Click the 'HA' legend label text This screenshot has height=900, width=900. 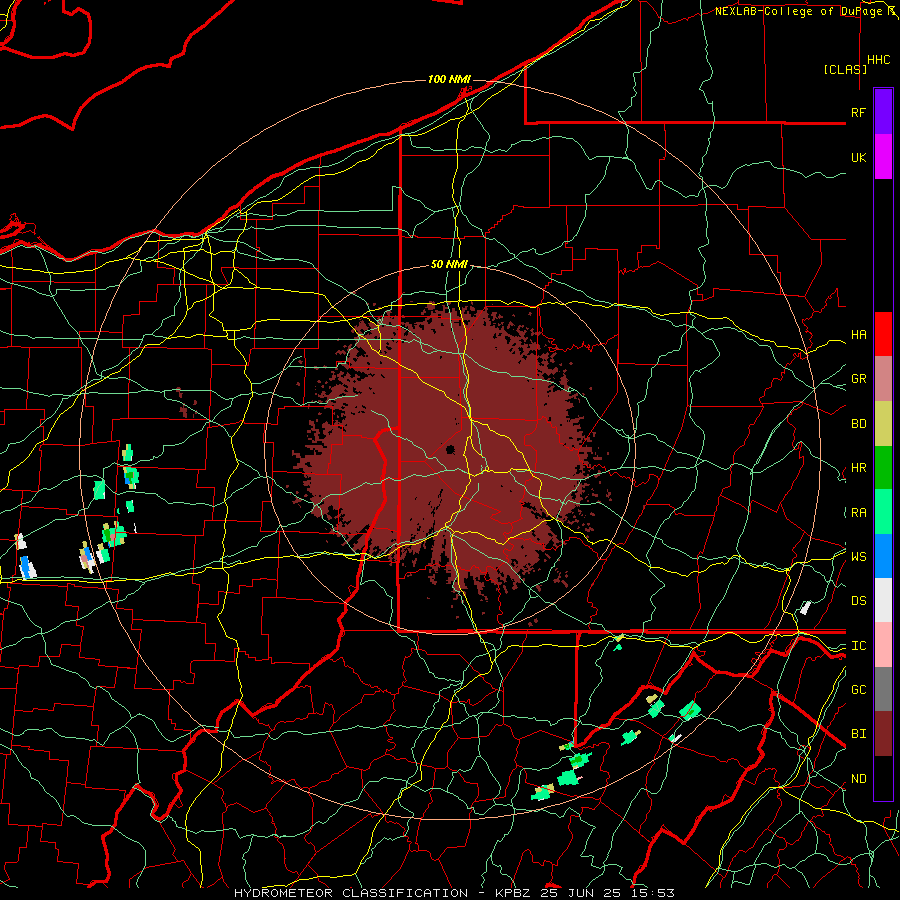(858, 335)
